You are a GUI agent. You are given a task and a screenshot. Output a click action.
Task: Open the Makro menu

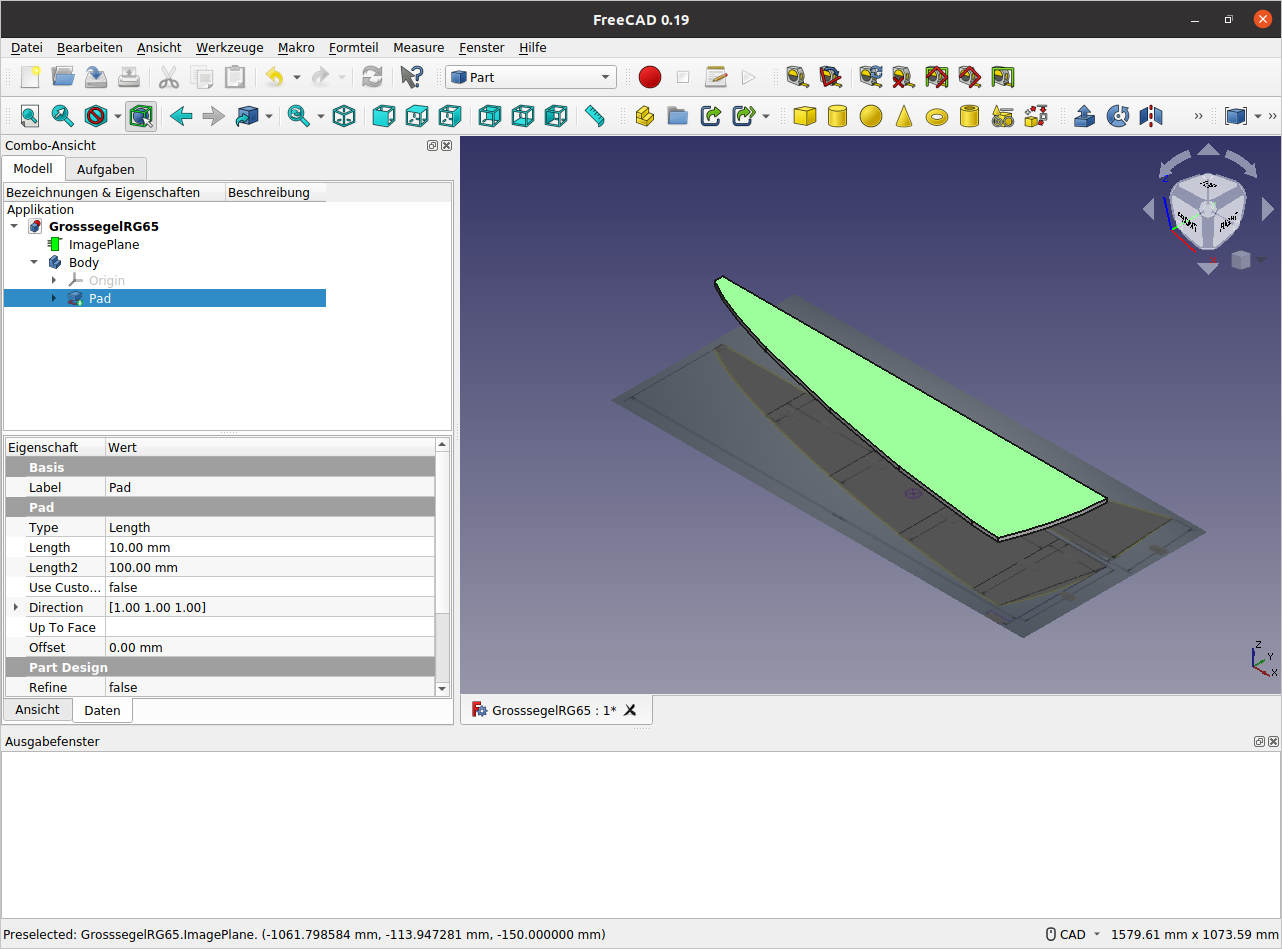296,47
